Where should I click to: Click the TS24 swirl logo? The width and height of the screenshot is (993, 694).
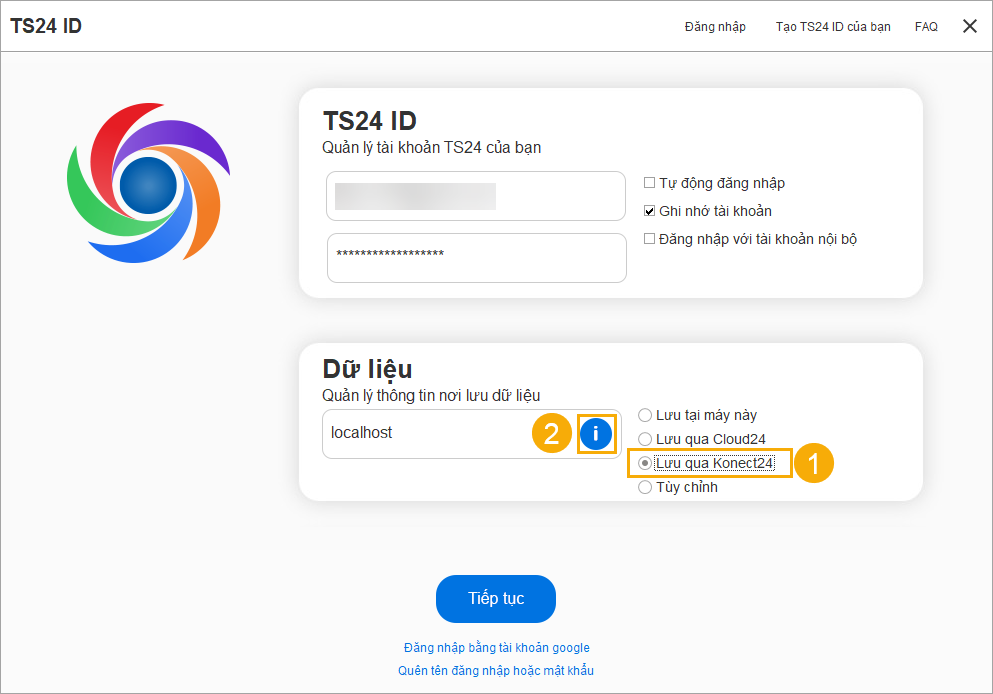[148, 183]
